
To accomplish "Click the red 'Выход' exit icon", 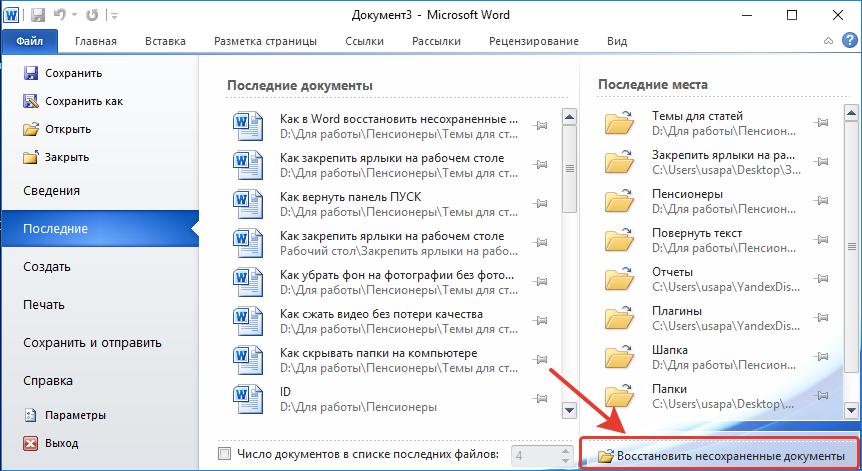I will 31,443.
